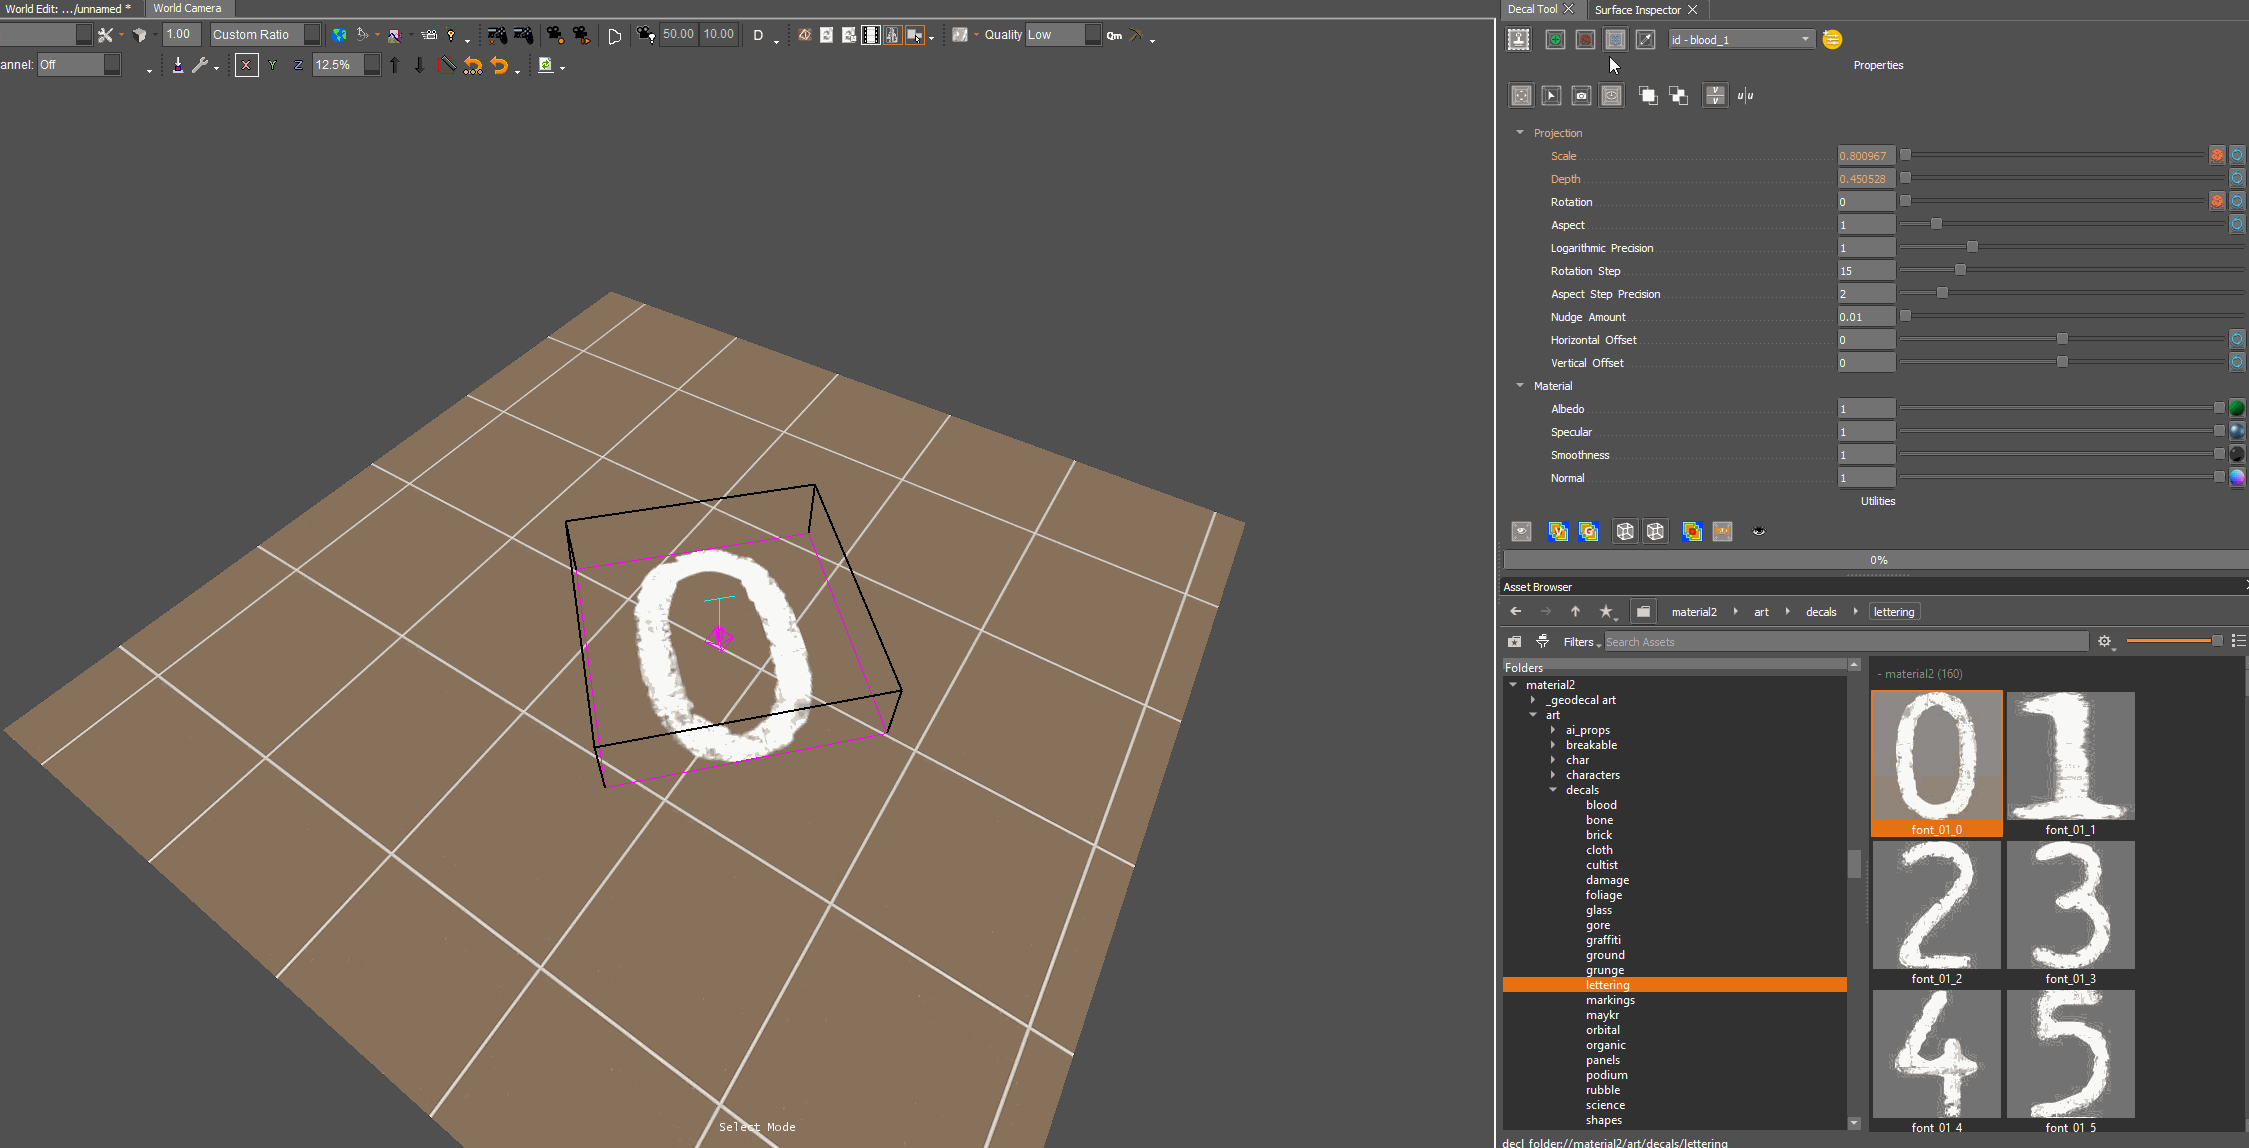Click the Albedo green color swatch
The image size is (2249, 1148).
2237,408
